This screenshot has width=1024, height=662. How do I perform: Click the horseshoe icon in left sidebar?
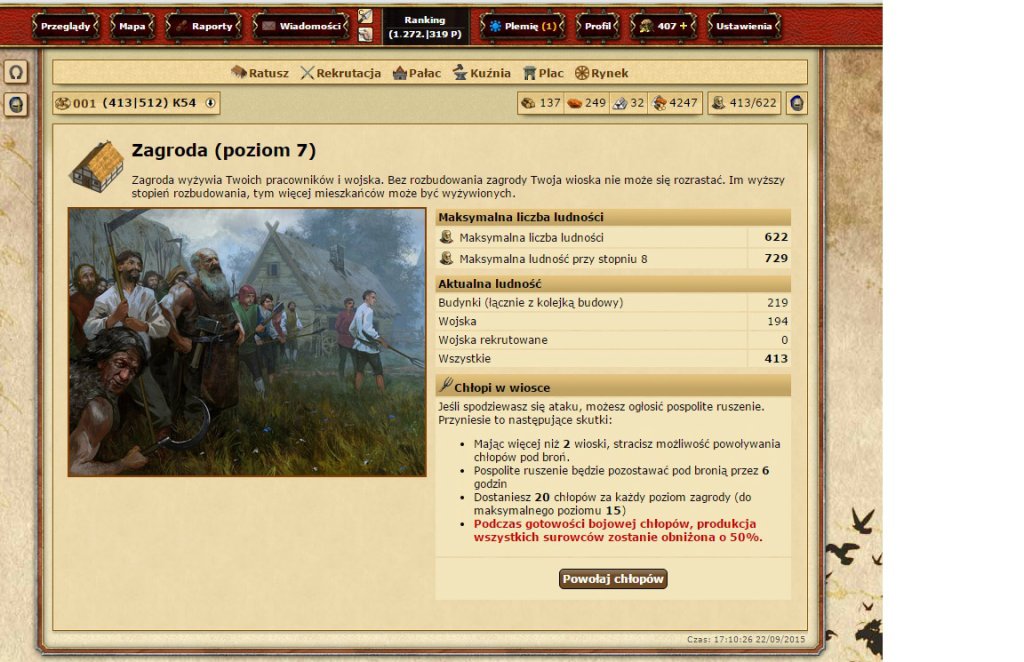[x=16, y=72]
